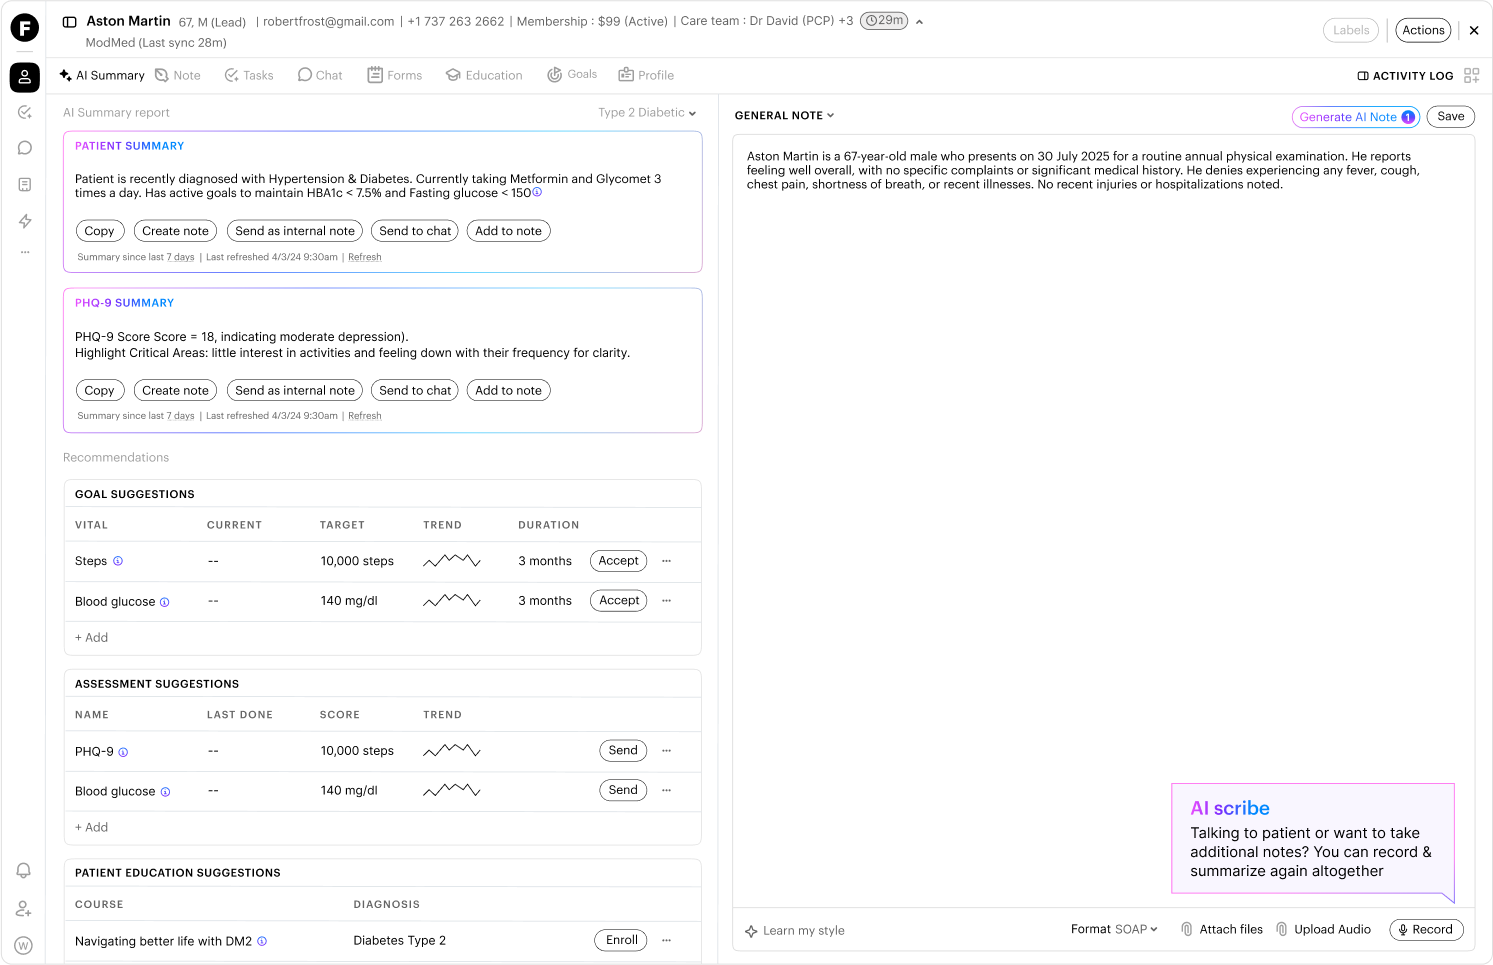Open more options for Blood glucose assessment row

(667, 791)
